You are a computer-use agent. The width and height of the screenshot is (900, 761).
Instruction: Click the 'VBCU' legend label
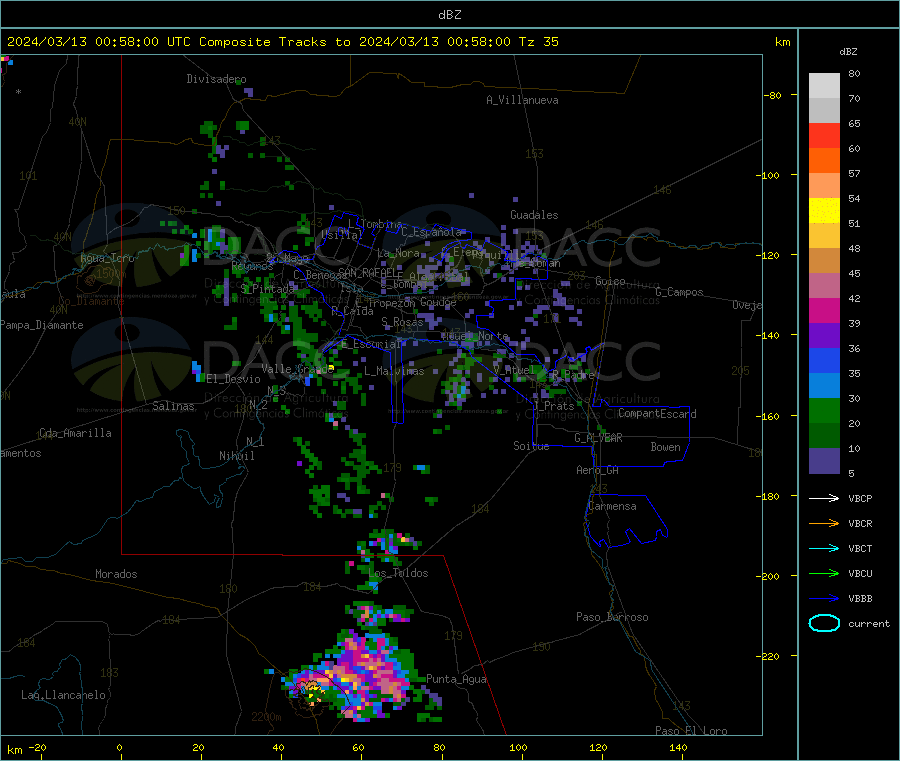click(x=860, y=573)
